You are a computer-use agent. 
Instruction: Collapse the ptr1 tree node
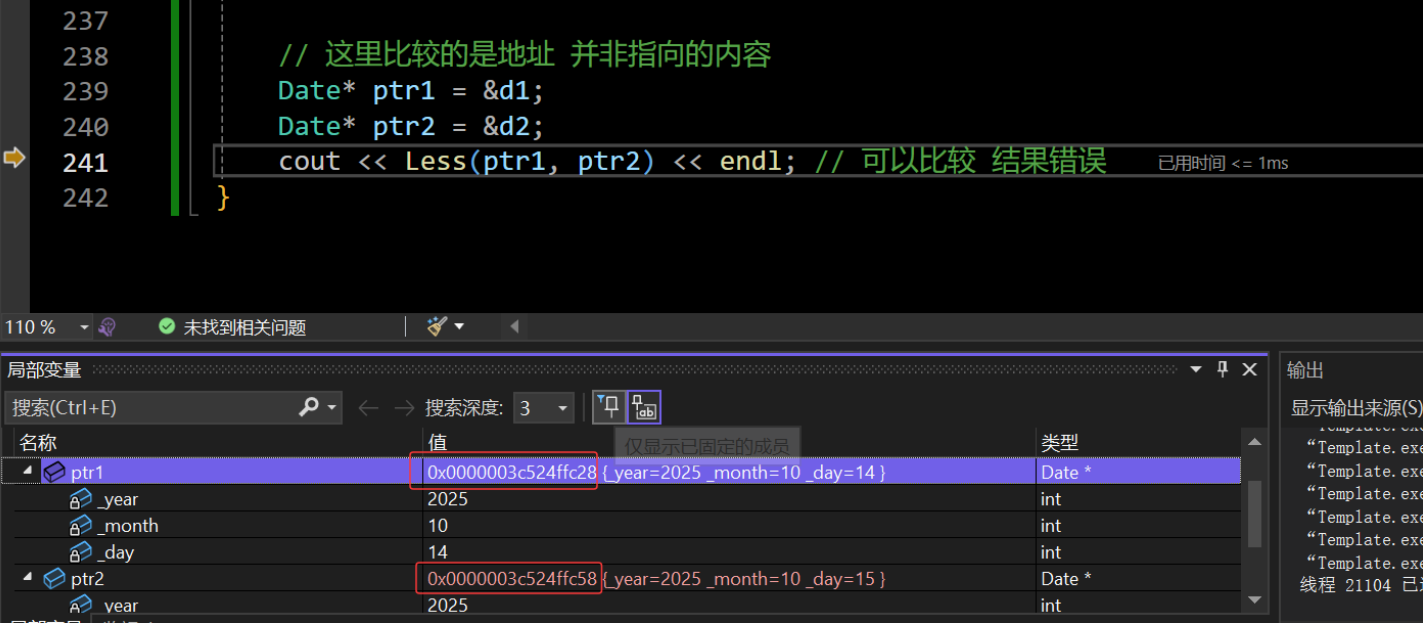tap(26, 471)
